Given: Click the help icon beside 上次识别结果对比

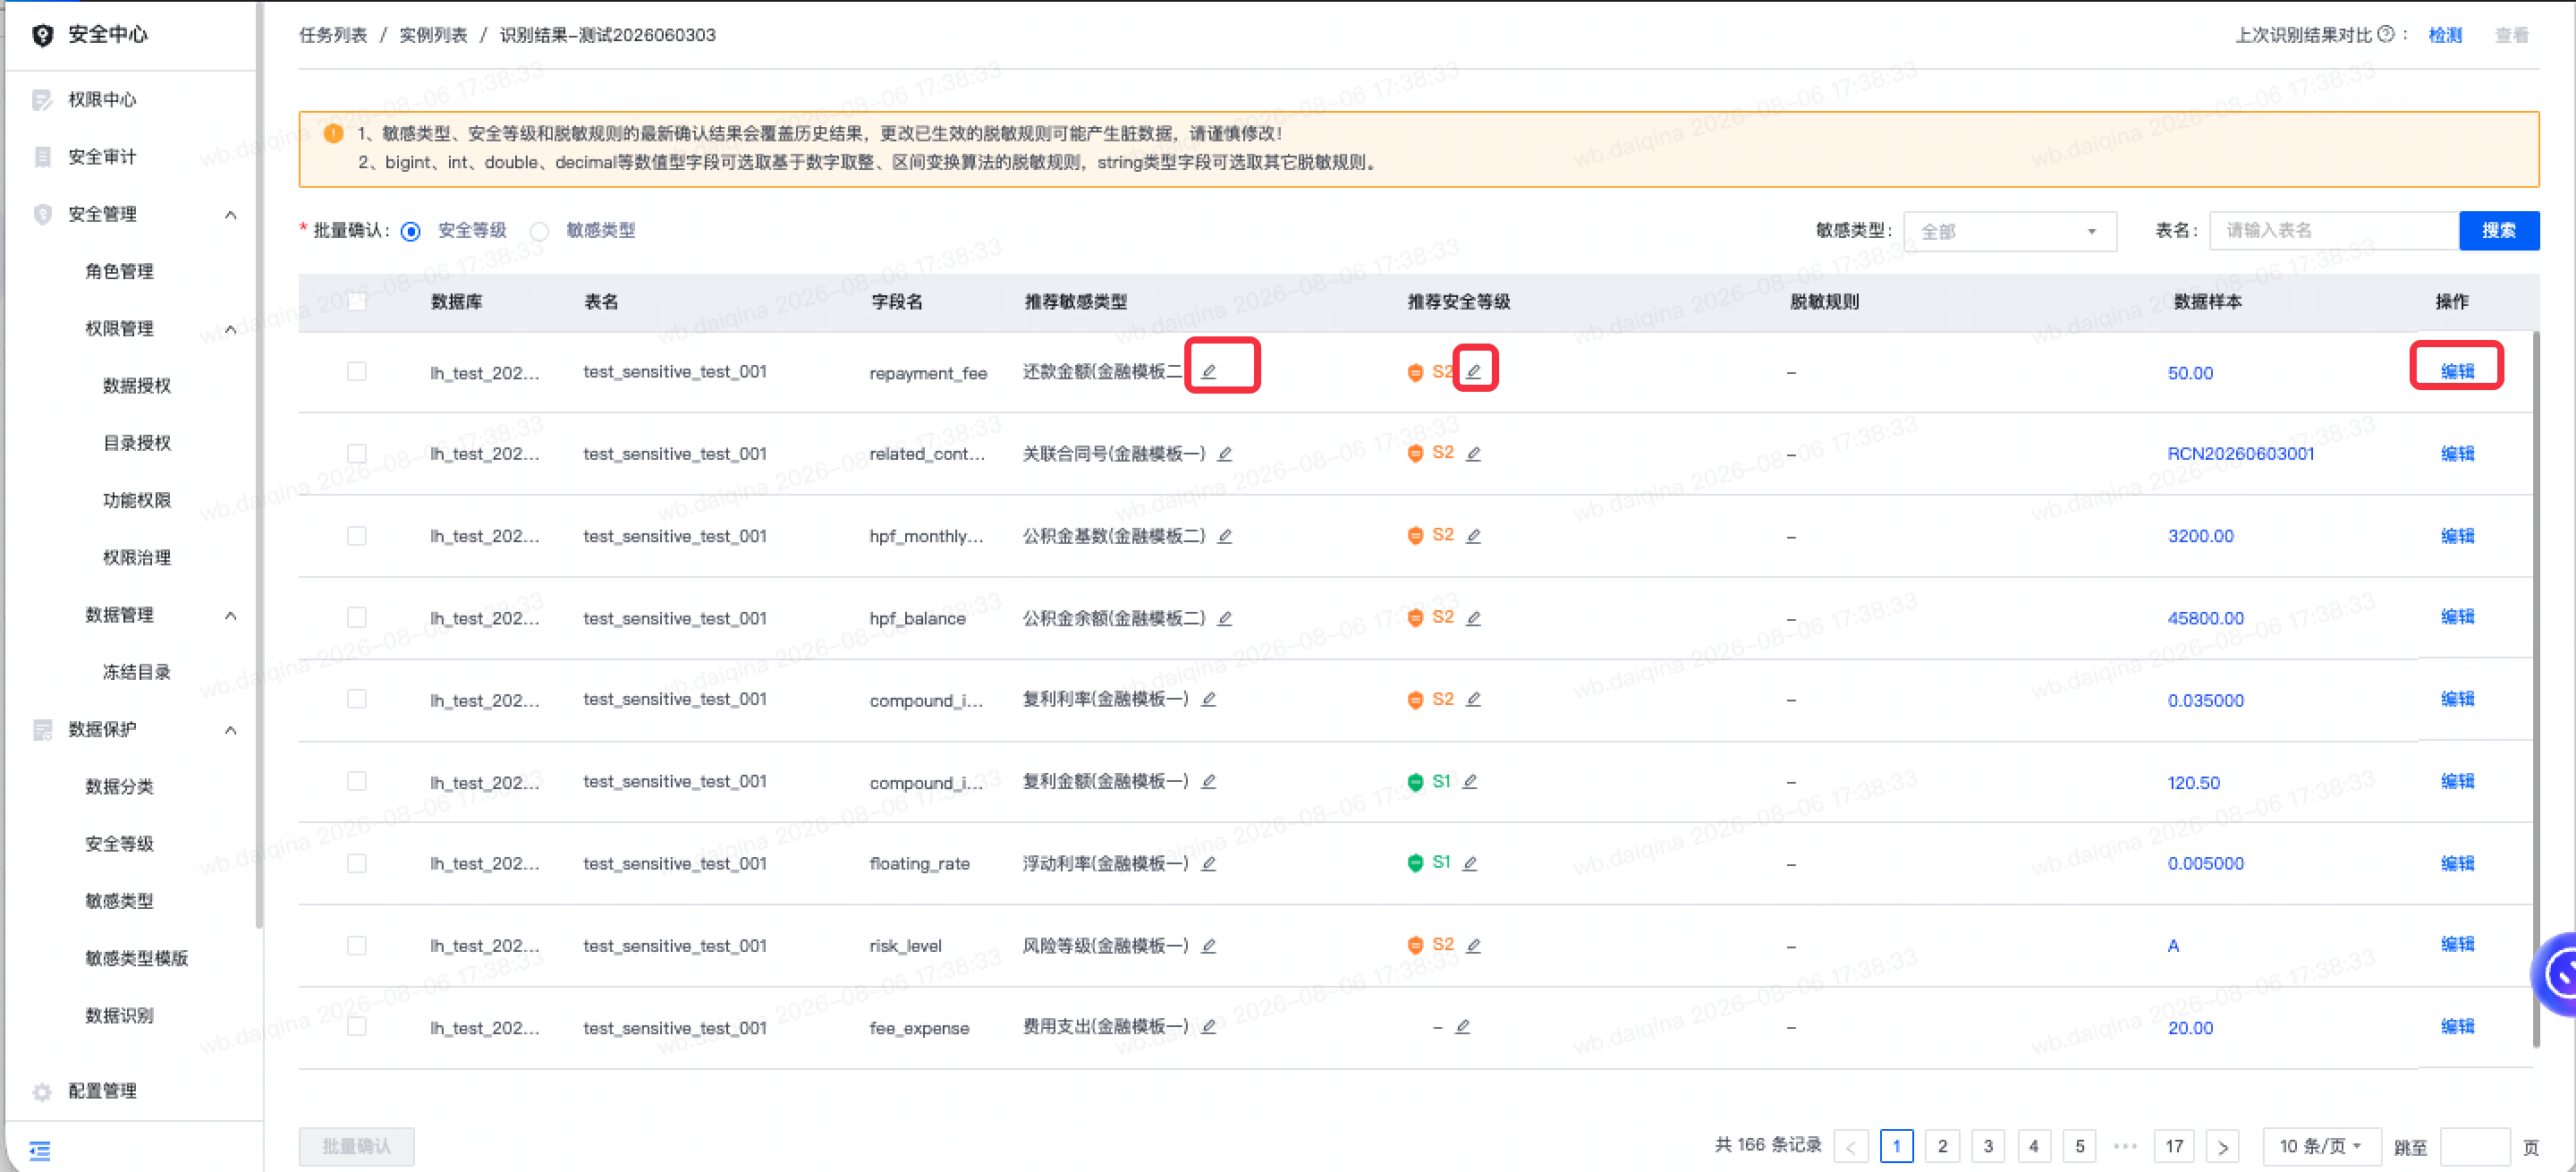Looking at the screenshot, I should click(x=2385, y=34).
